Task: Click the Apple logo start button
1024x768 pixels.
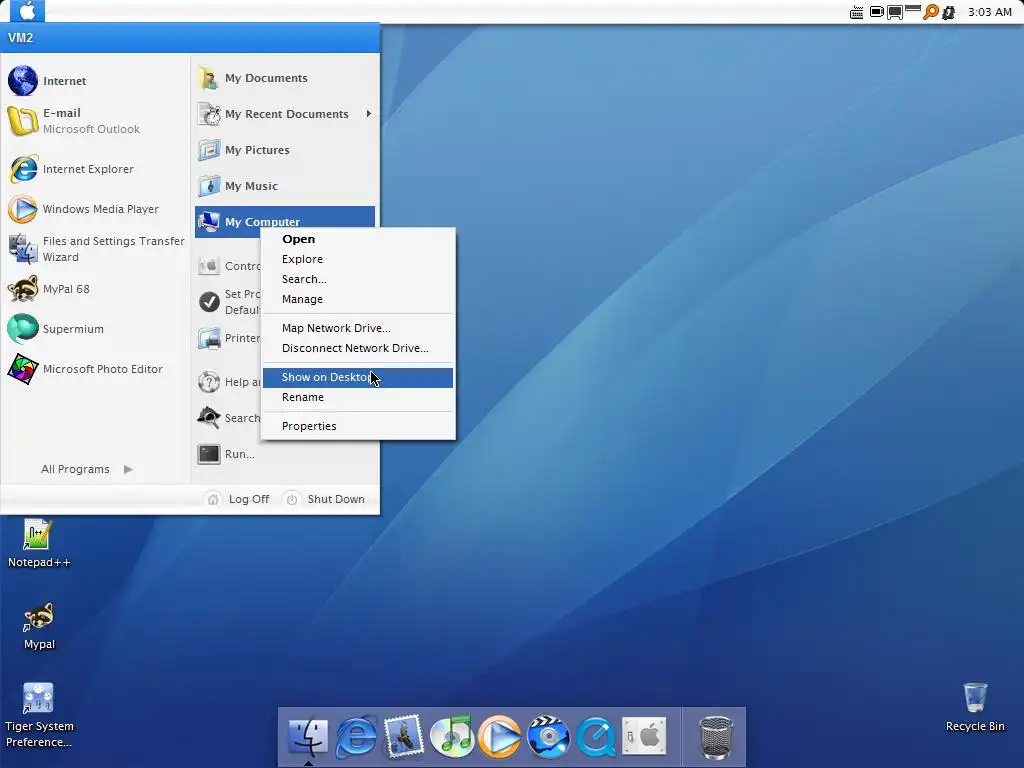Action: (x=27, y=11)
